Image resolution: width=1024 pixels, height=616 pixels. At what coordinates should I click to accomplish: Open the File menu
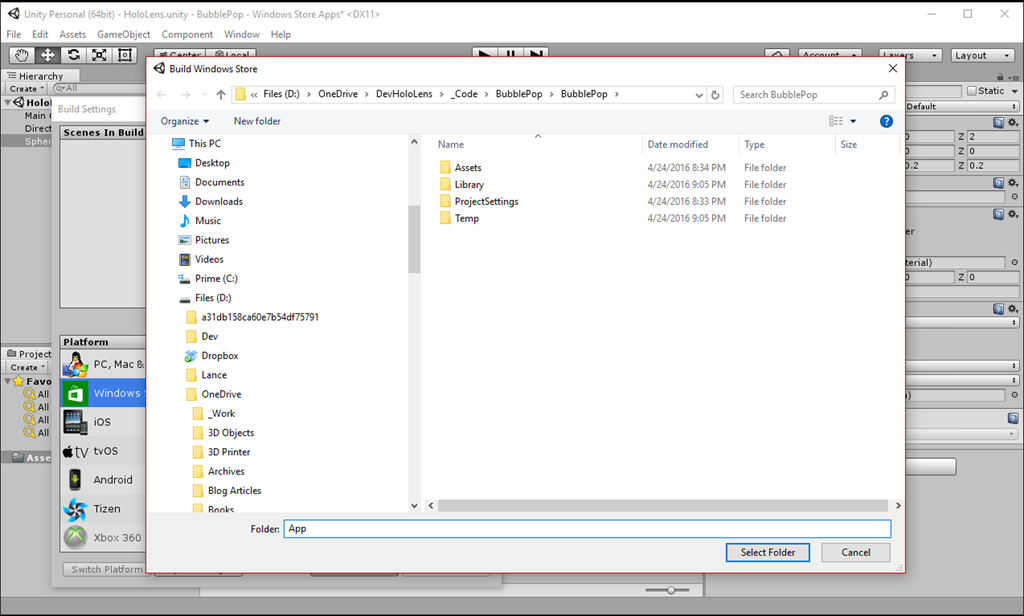(x=14, y=35)
